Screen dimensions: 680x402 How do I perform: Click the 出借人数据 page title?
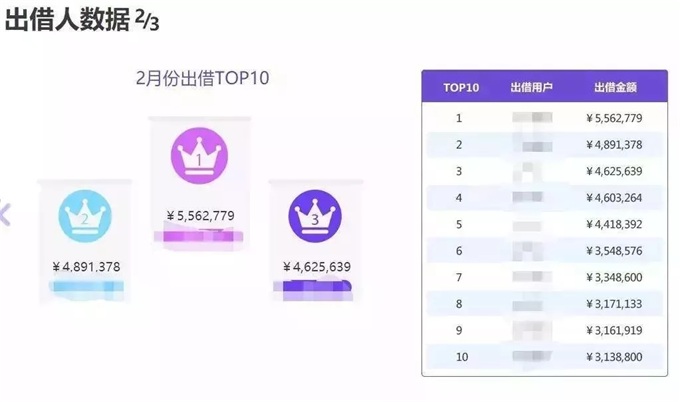point(67,23)
